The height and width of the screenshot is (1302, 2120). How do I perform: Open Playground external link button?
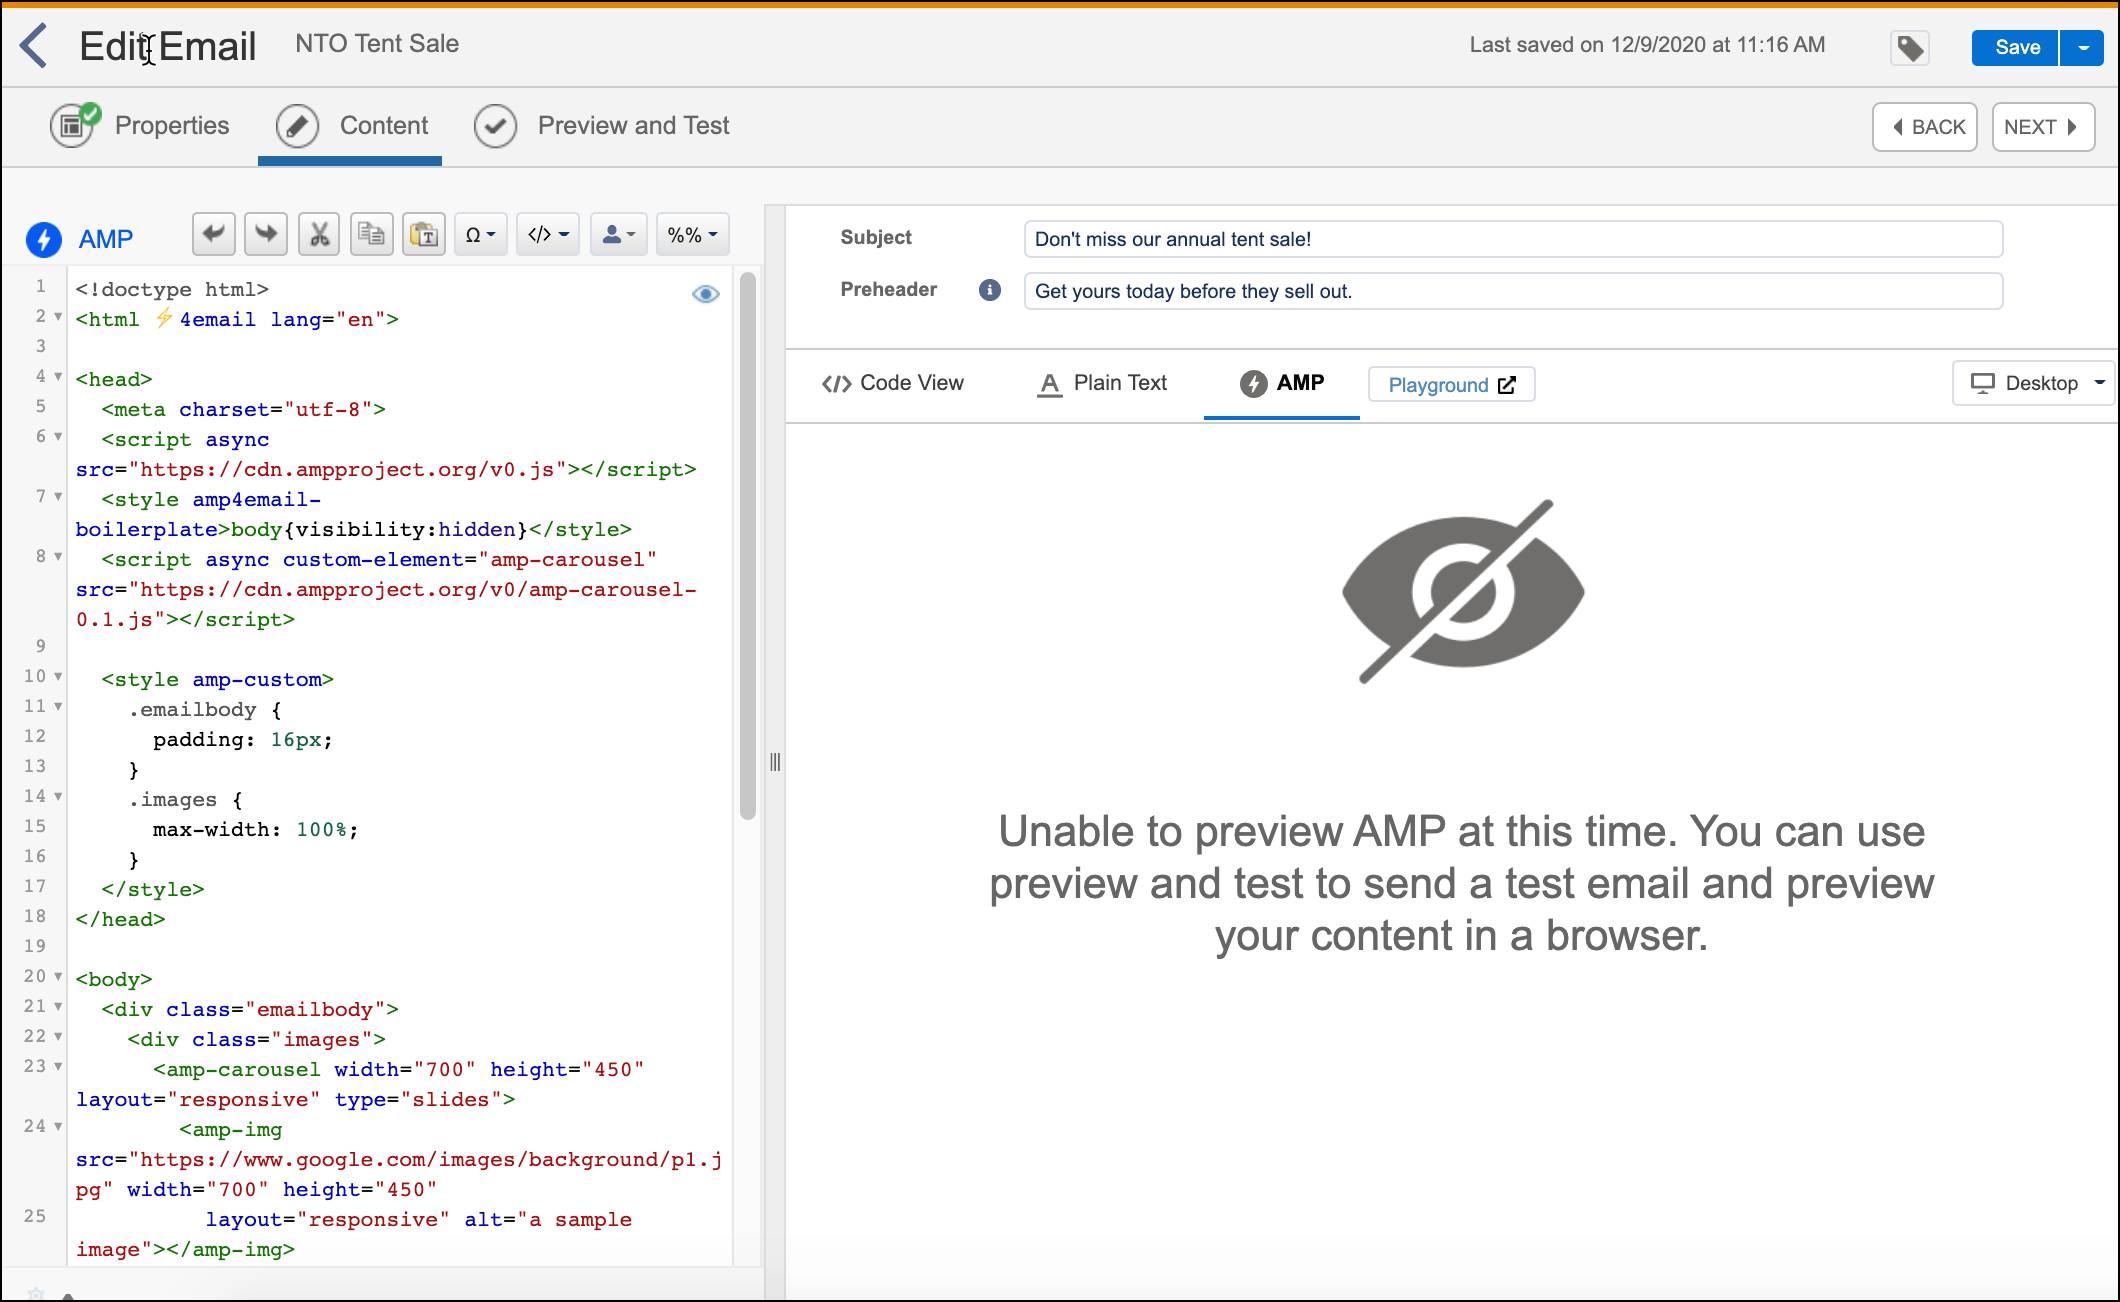click(x=1451, y=385)
